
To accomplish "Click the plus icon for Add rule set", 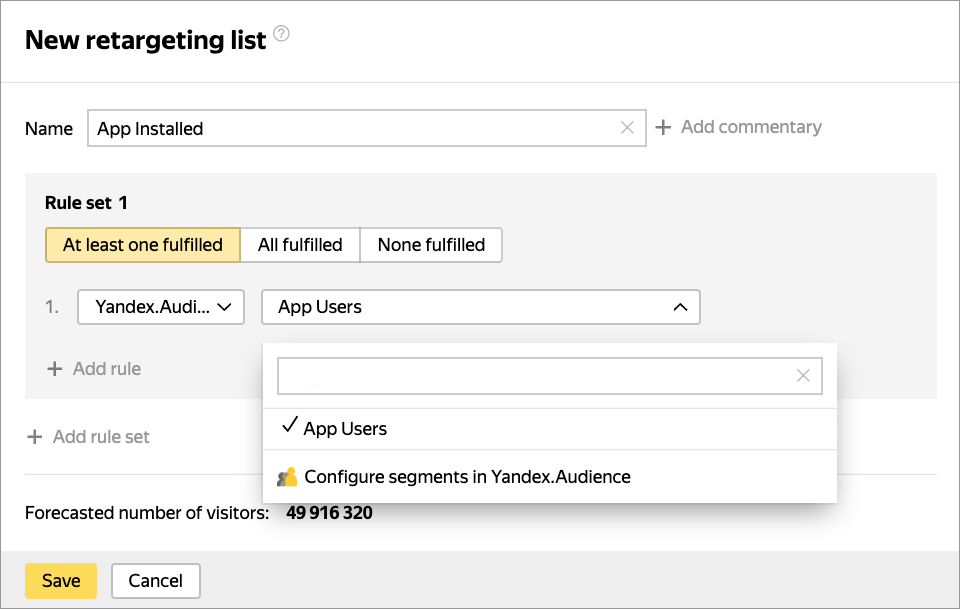I will coord(35,437).
